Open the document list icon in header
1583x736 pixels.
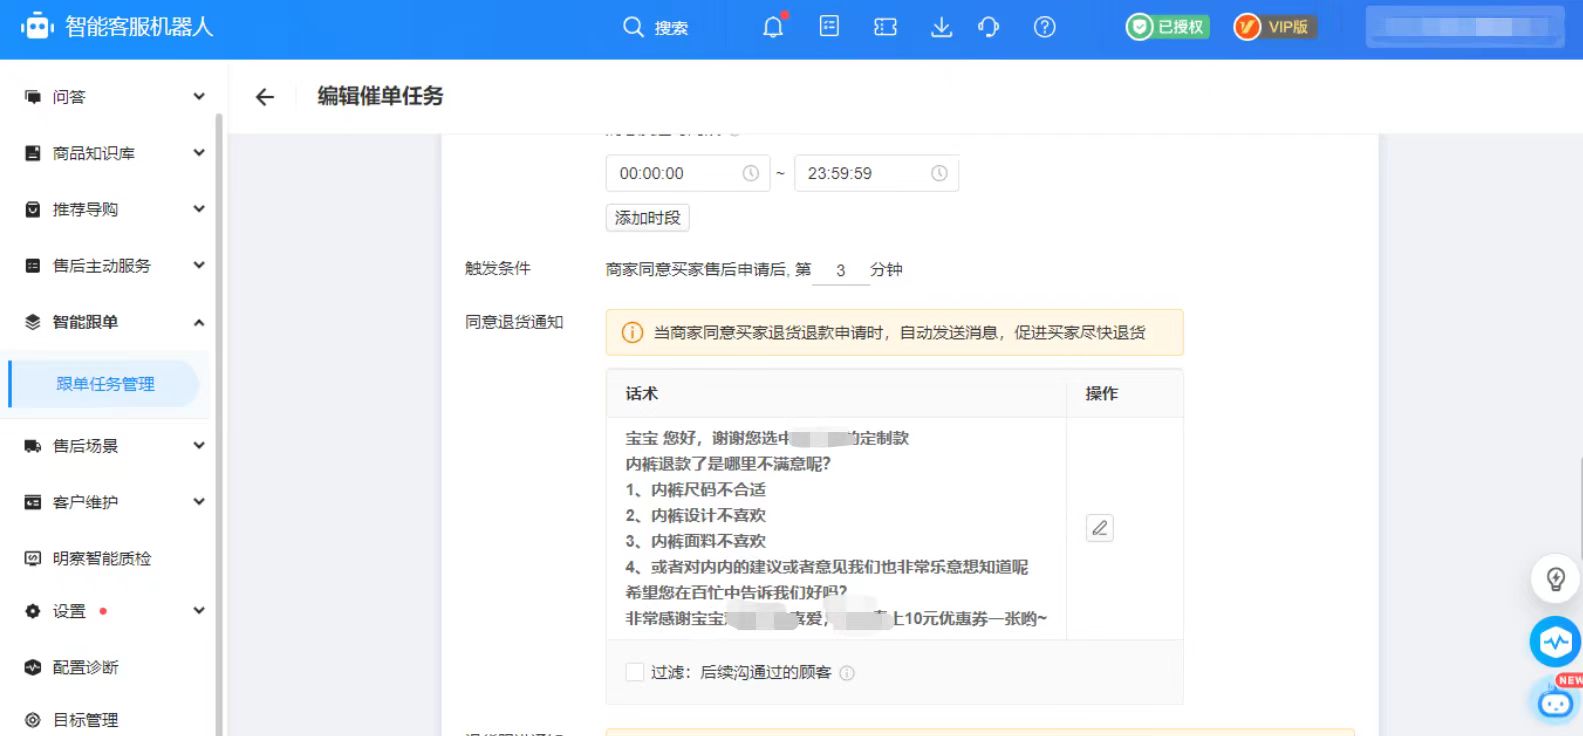pos(829,27)
